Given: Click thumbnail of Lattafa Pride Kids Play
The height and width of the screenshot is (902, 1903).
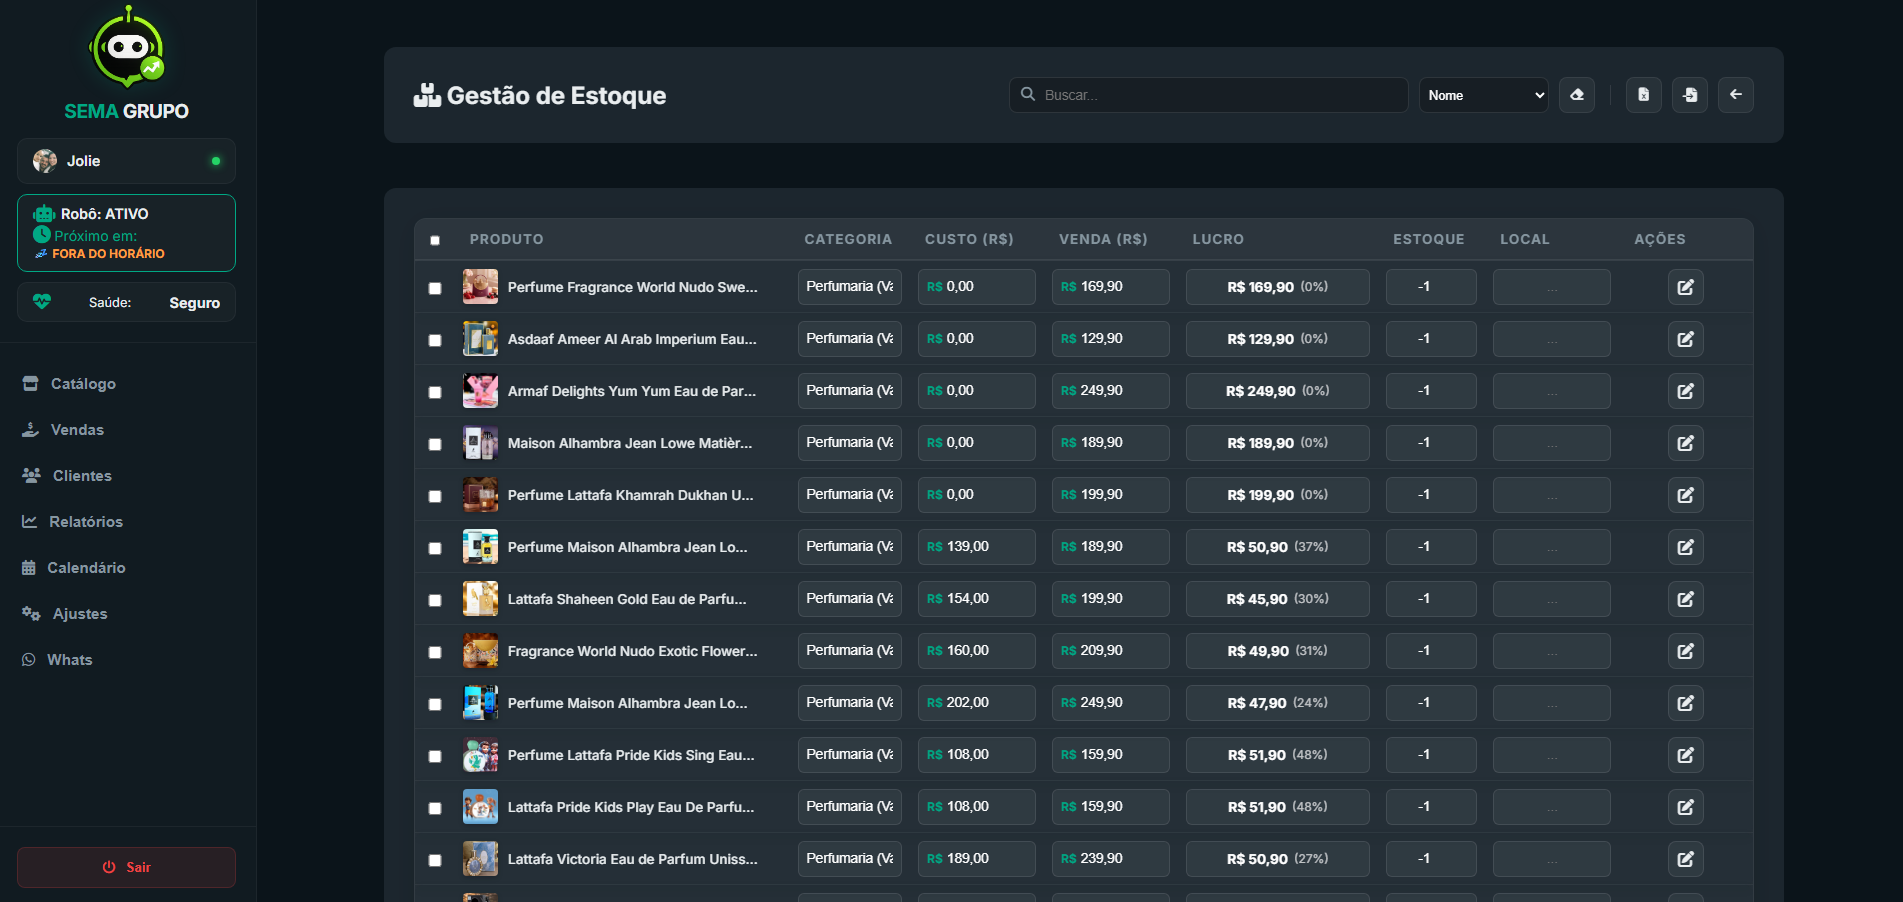Looking at the screenshot, I should (480, 807).
